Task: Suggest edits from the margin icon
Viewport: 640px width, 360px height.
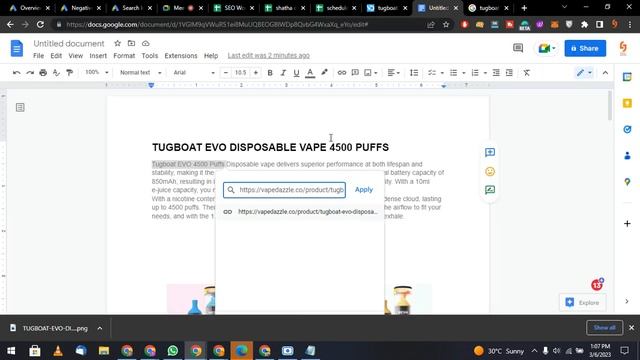Action: click(x=490, y=190)
